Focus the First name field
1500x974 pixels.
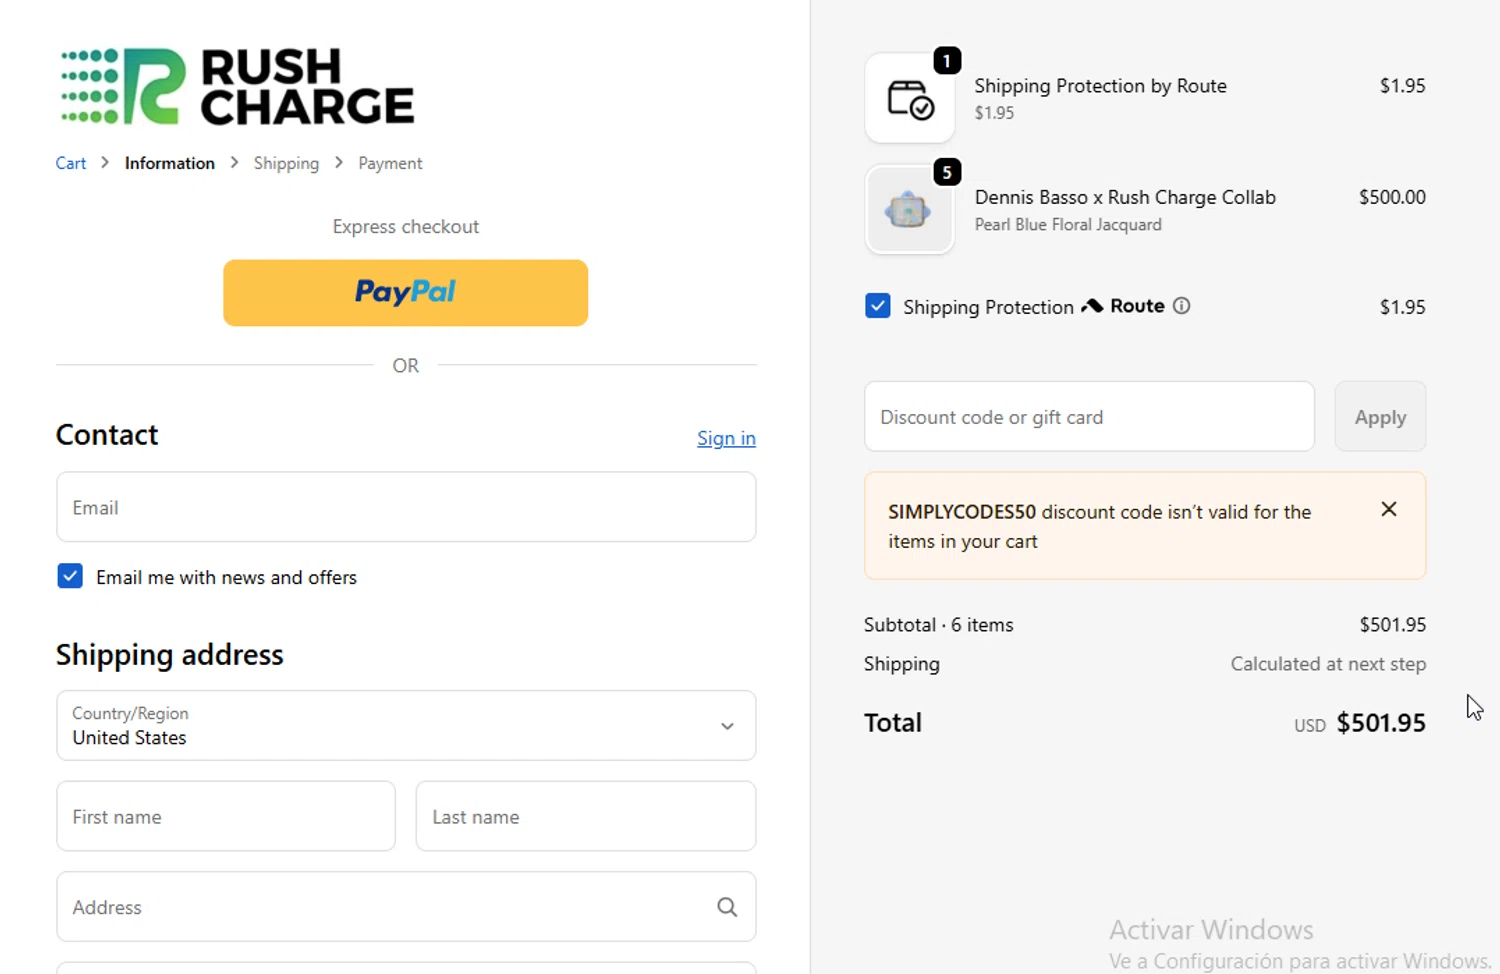click(226, 817)
